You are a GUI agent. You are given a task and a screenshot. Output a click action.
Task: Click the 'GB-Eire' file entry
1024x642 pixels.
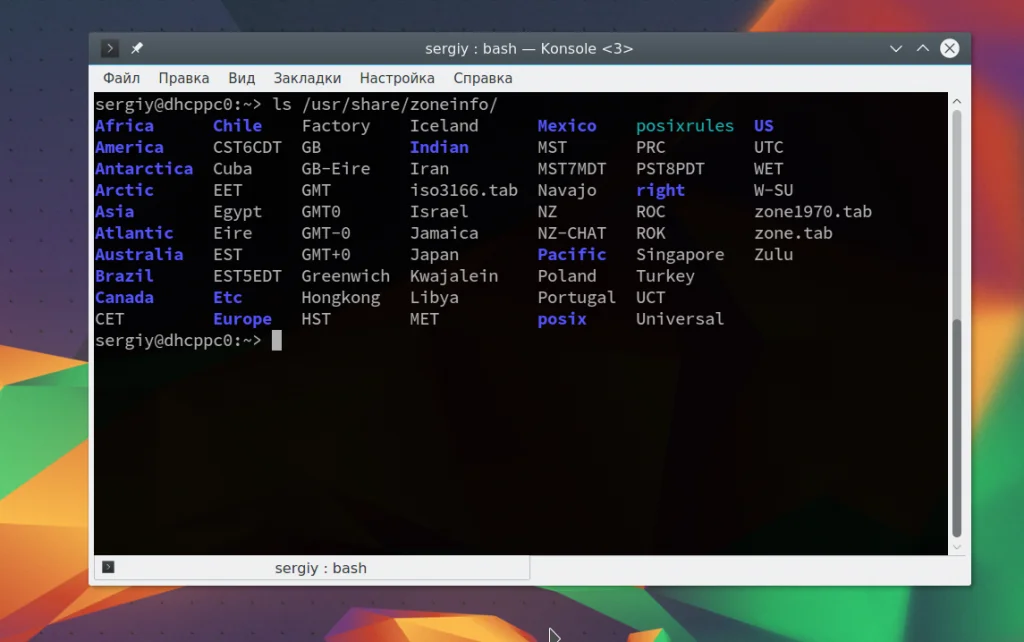pos(336,169)
